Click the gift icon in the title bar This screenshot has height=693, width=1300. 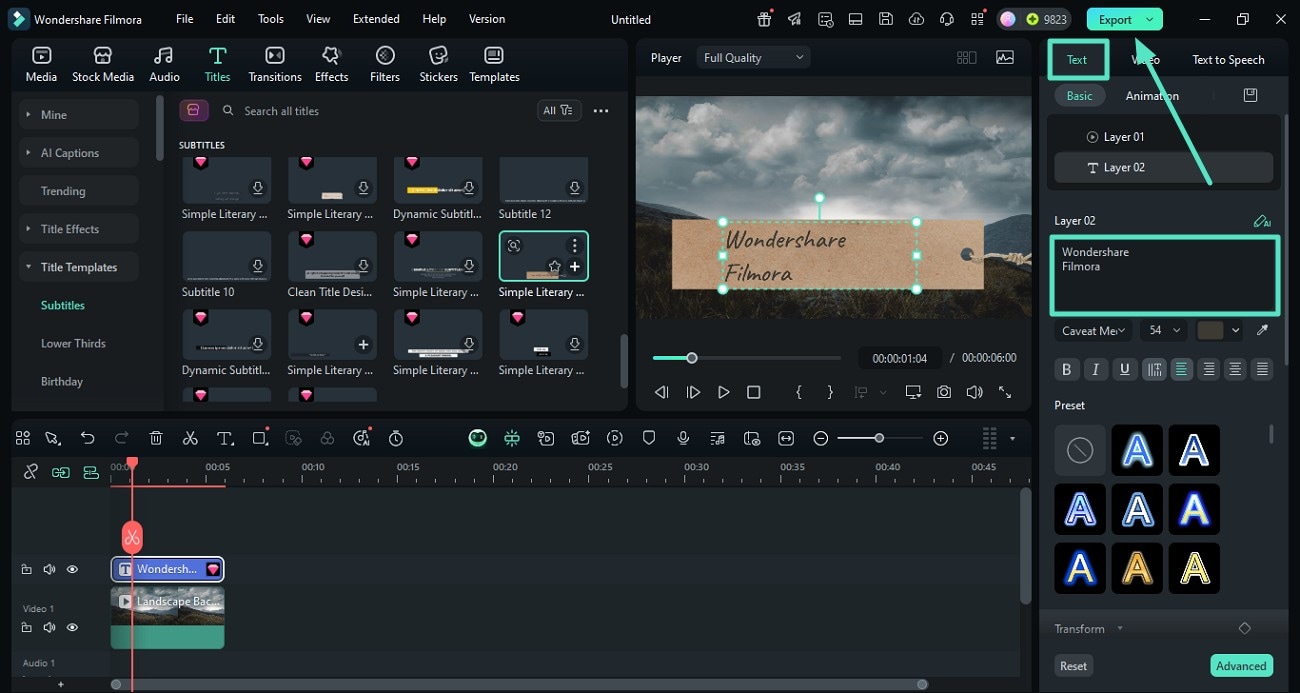pos(764,19)
